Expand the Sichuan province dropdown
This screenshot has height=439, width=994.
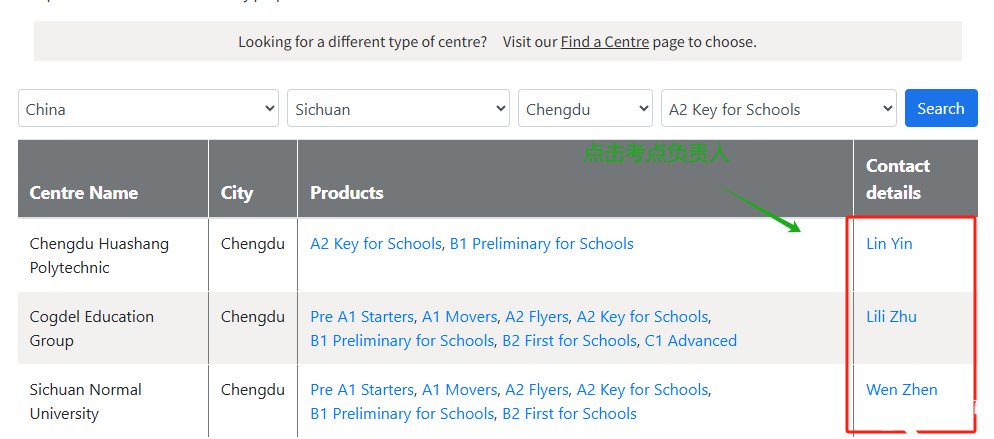[398, 108]
